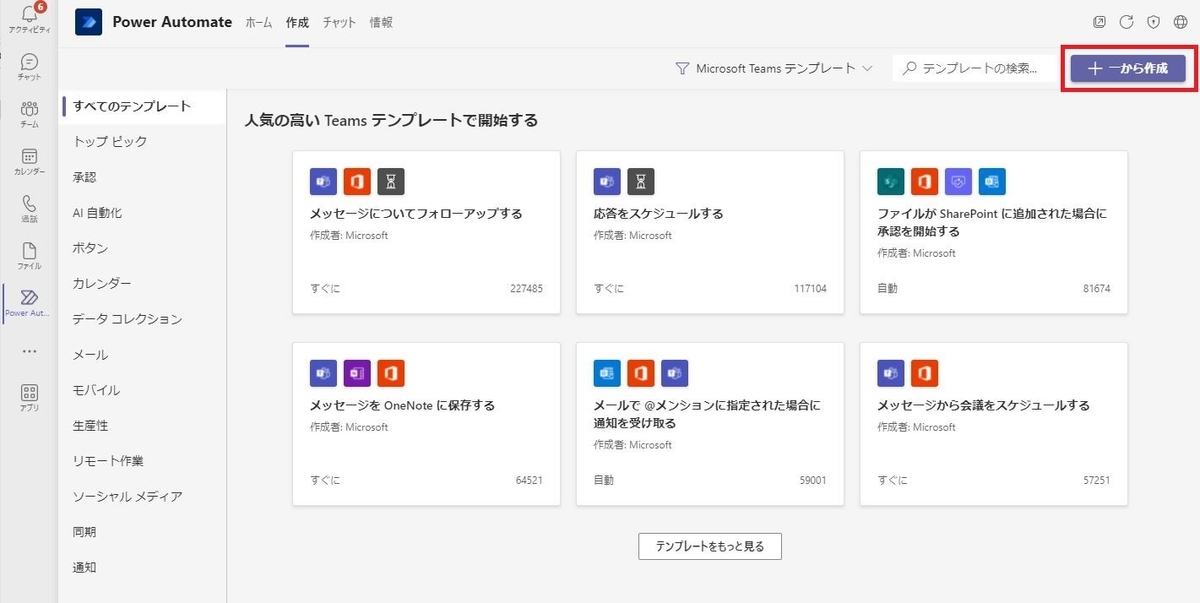Click hourglass icon on メッセージについてフォローアップする card
Image resolution: width=1200 pixels, height=603 pixels.
(x=391, y=181)
